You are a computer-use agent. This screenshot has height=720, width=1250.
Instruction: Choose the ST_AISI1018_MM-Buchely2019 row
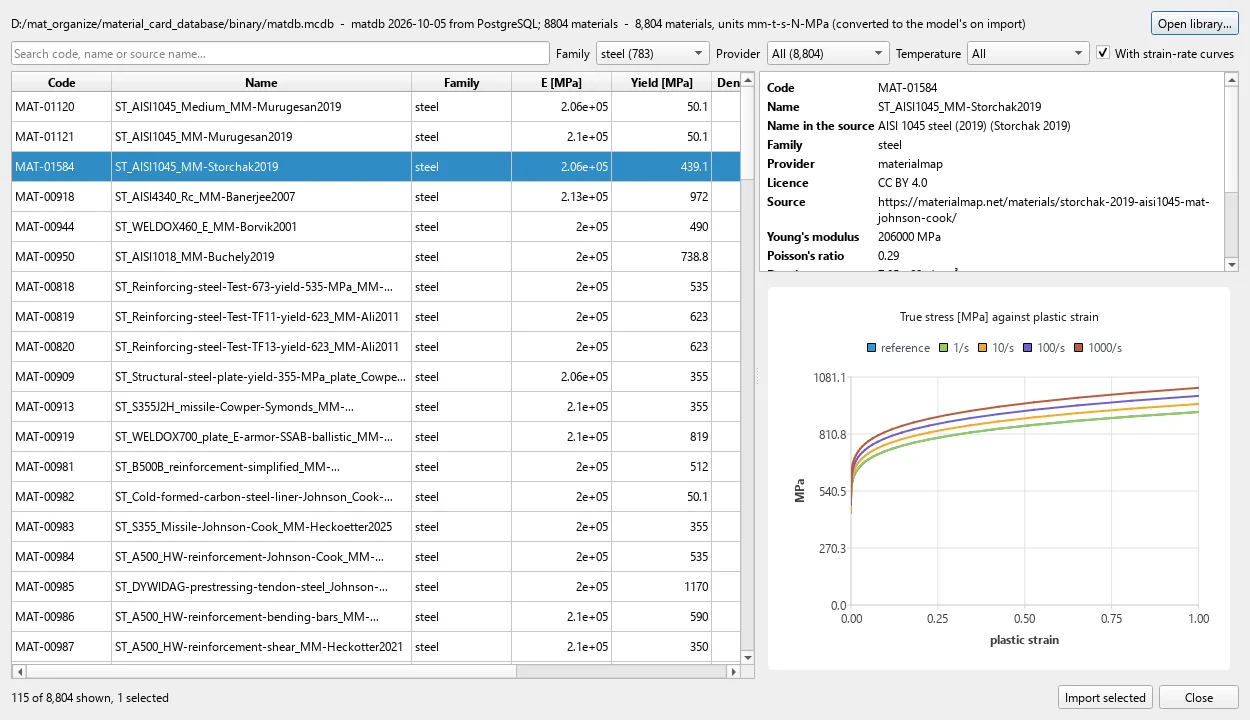point(376,257)
